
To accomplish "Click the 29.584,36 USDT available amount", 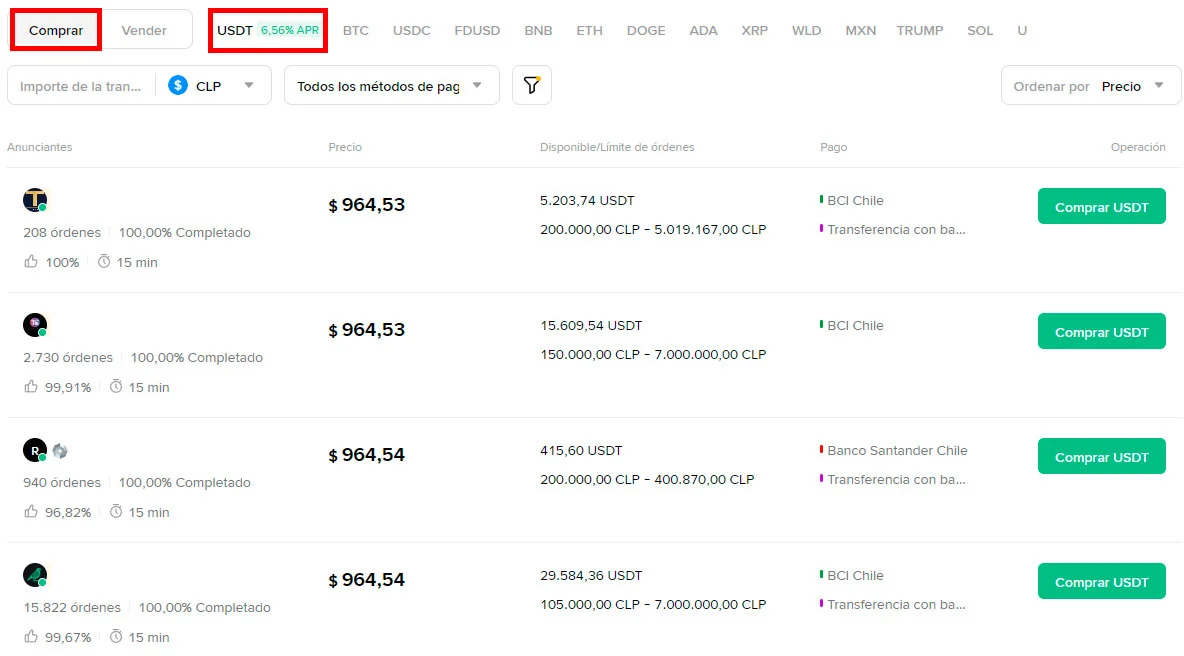I will coord(591,576).
